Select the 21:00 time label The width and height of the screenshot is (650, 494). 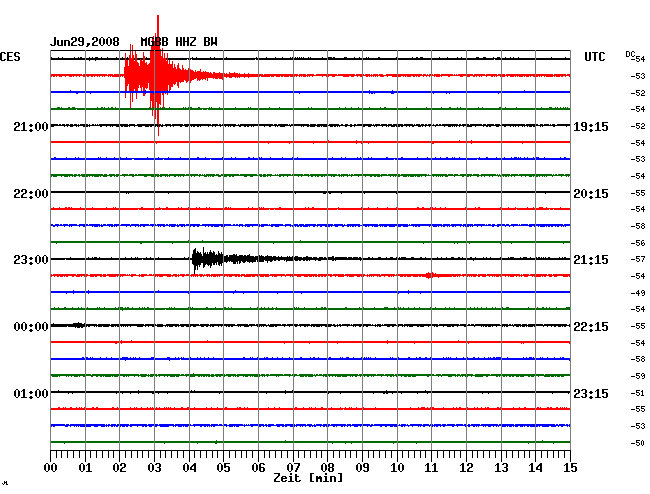[31, 127]
